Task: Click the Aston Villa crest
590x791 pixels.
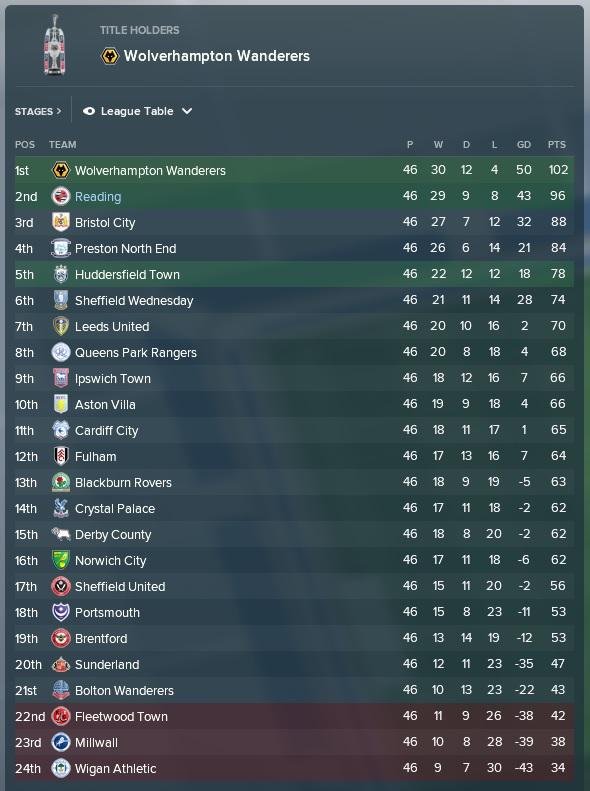Action: click(61, 404)
